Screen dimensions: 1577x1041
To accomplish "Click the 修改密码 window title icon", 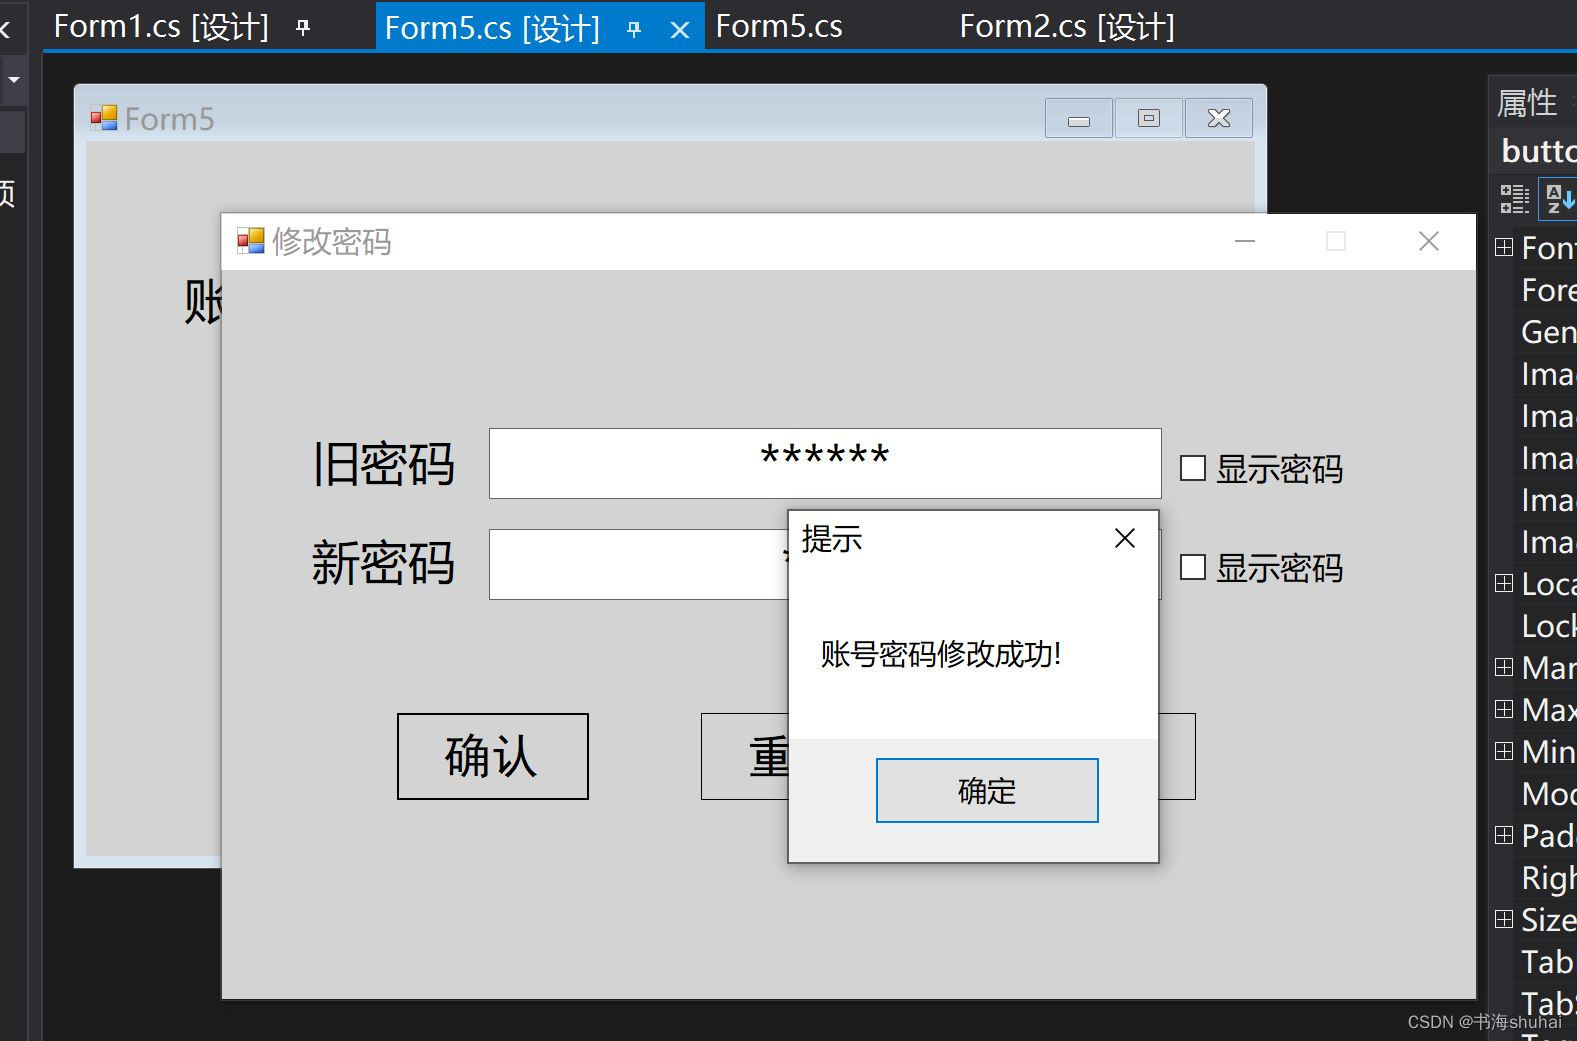I will 250,241.
